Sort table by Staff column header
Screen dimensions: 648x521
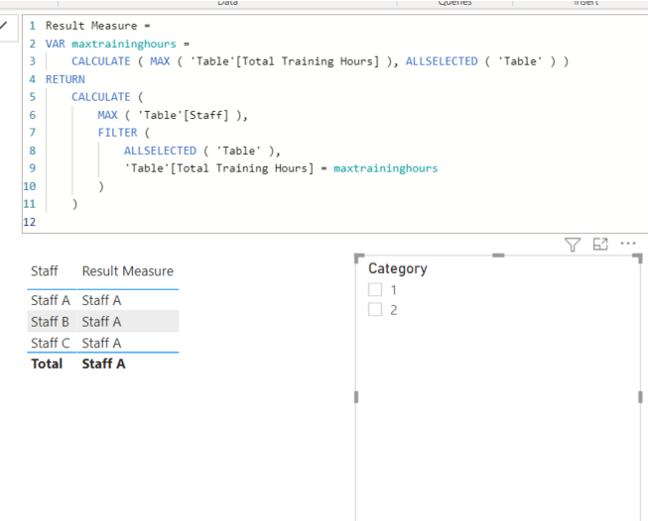pos(44,271)
